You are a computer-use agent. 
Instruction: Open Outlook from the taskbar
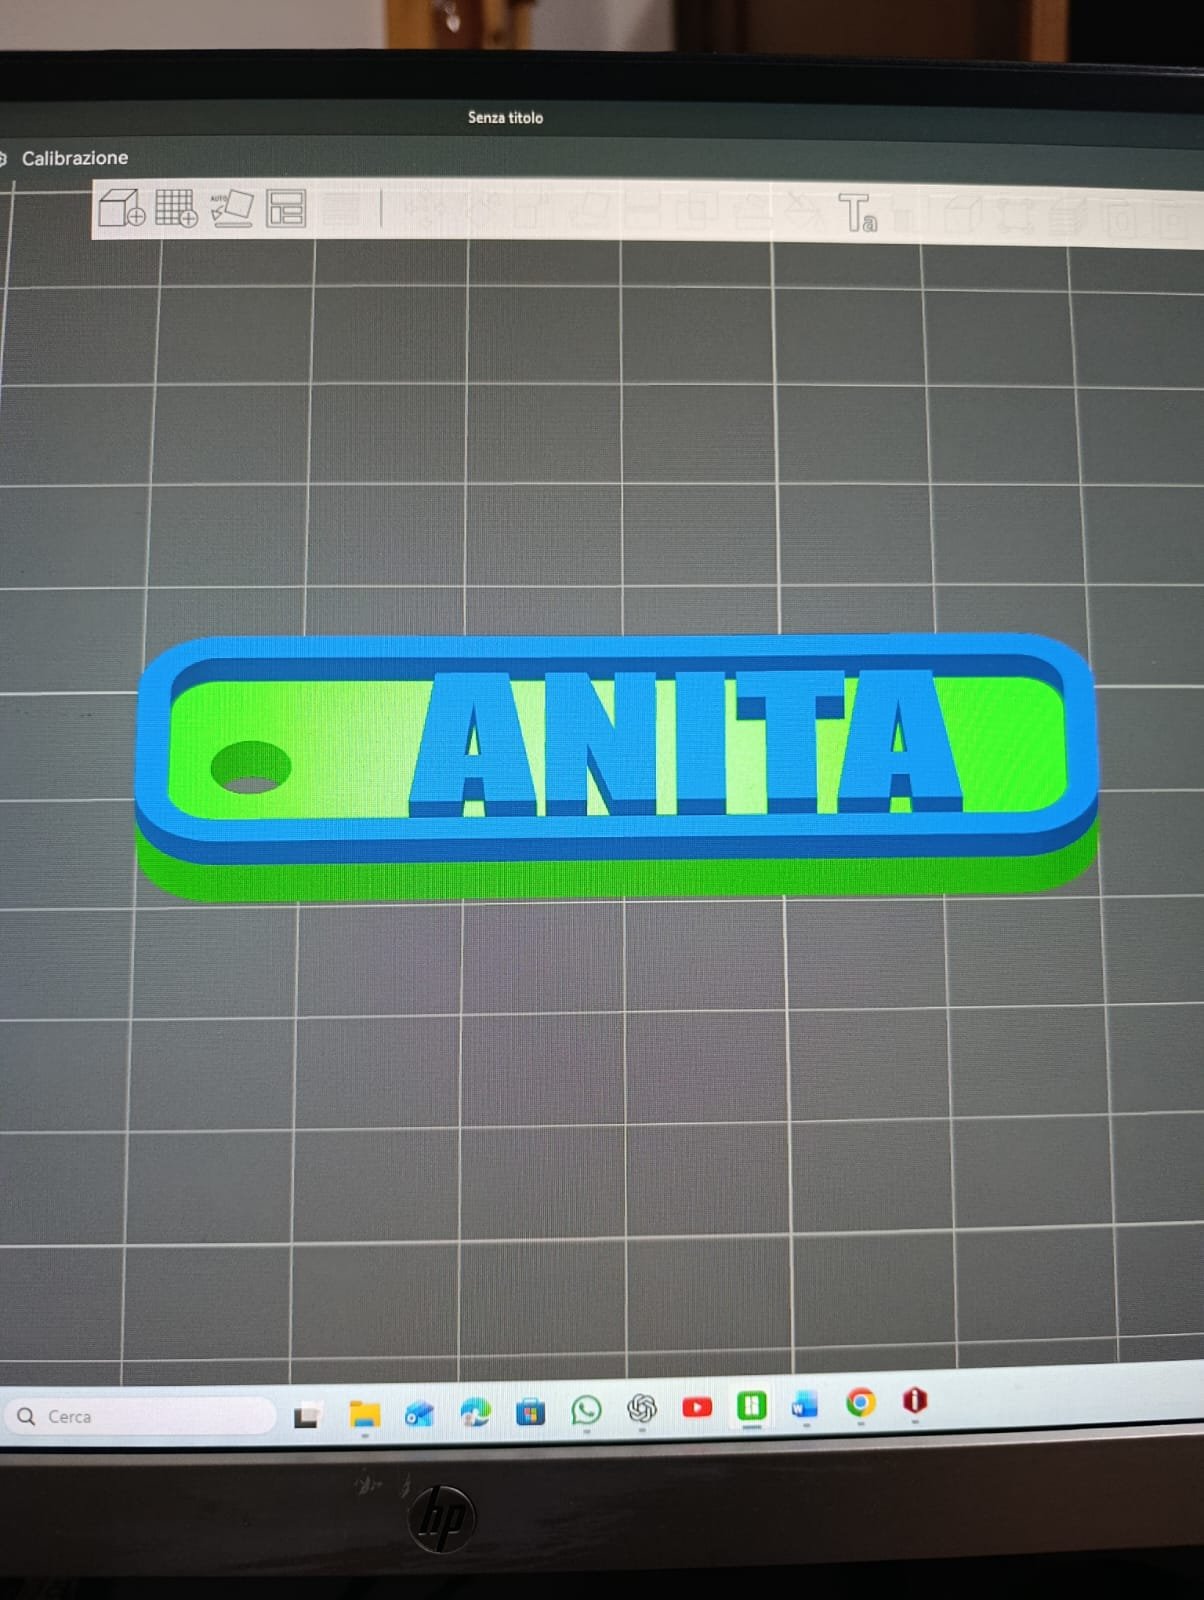tap(419, 1413)
